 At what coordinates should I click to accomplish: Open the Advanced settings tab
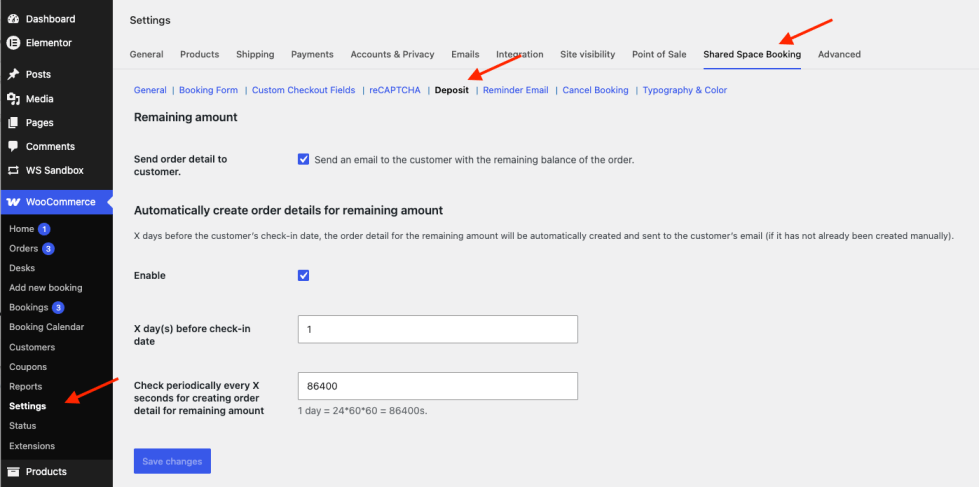coord(839,54)
